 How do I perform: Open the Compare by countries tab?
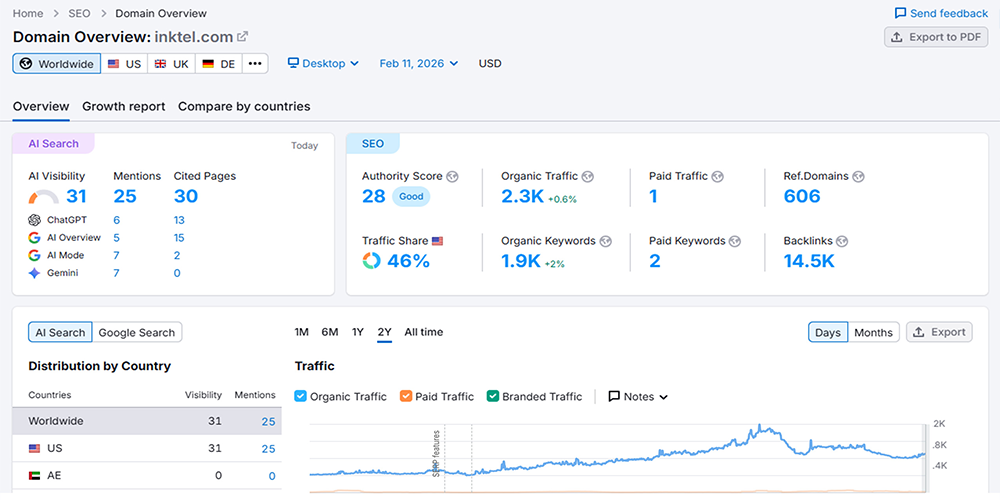[x=244, y=107]
